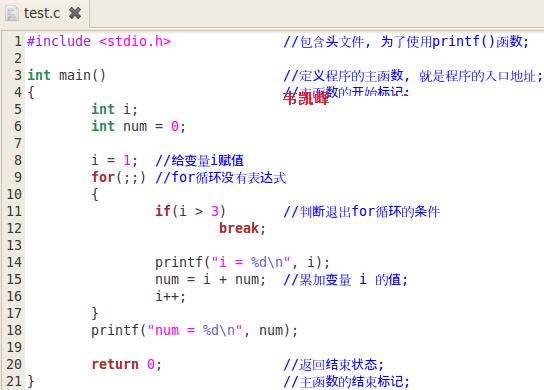
Task: Click the 'int main()' declaration
Action: (x=66, y=75)
